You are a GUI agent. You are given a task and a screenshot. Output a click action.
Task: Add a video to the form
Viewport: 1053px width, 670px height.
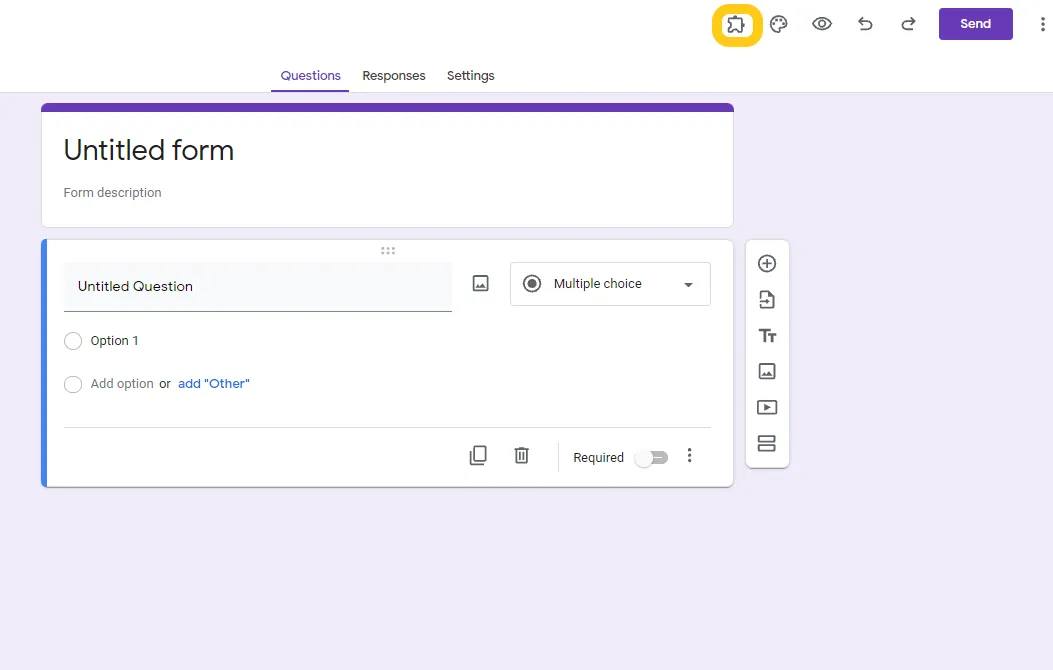[767, 408]
